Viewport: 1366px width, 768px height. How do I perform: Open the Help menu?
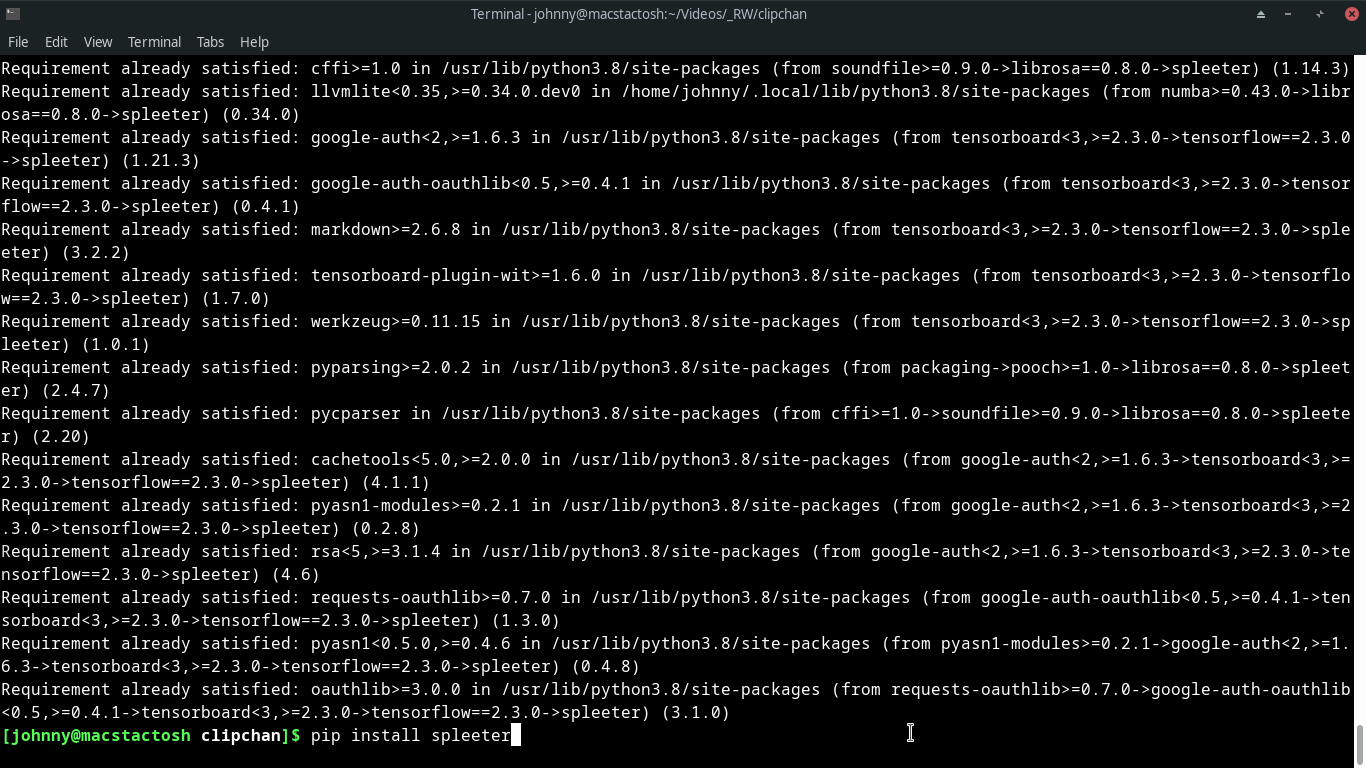click(x=254, y=42)
